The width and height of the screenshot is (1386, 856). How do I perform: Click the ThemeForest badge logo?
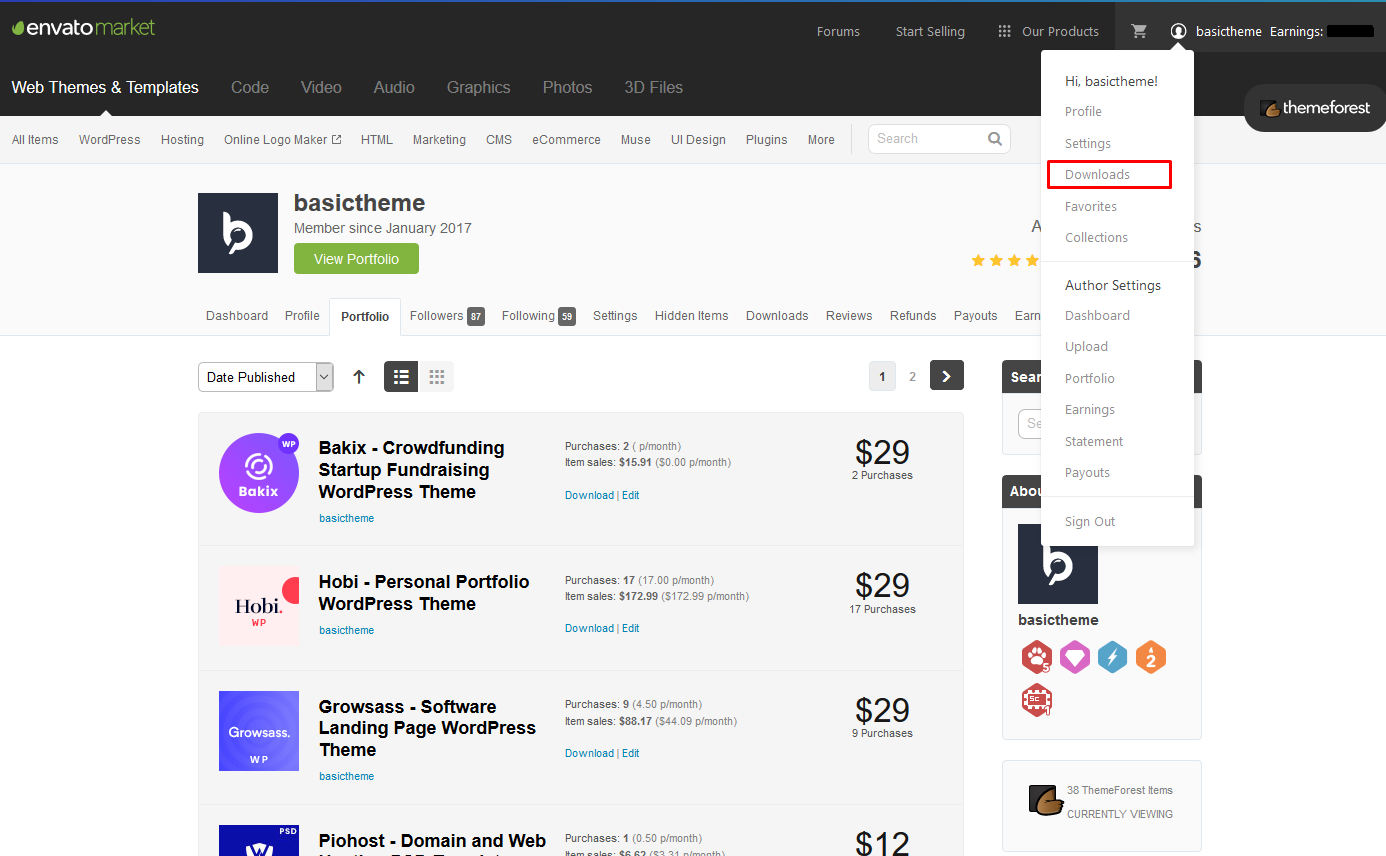[x=1314, y=108]
